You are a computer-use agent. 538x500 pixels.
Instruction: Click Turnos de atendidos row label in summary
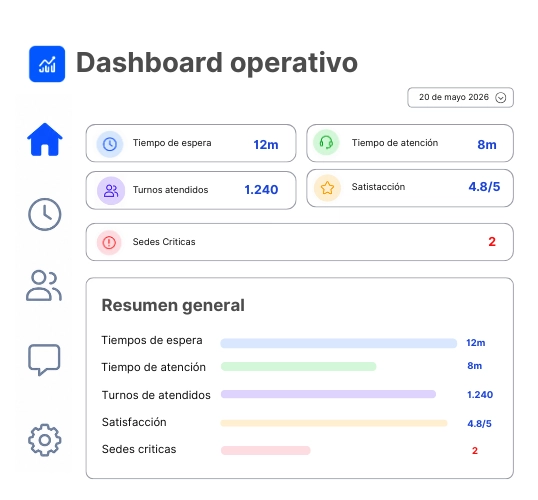click(156, 395)
